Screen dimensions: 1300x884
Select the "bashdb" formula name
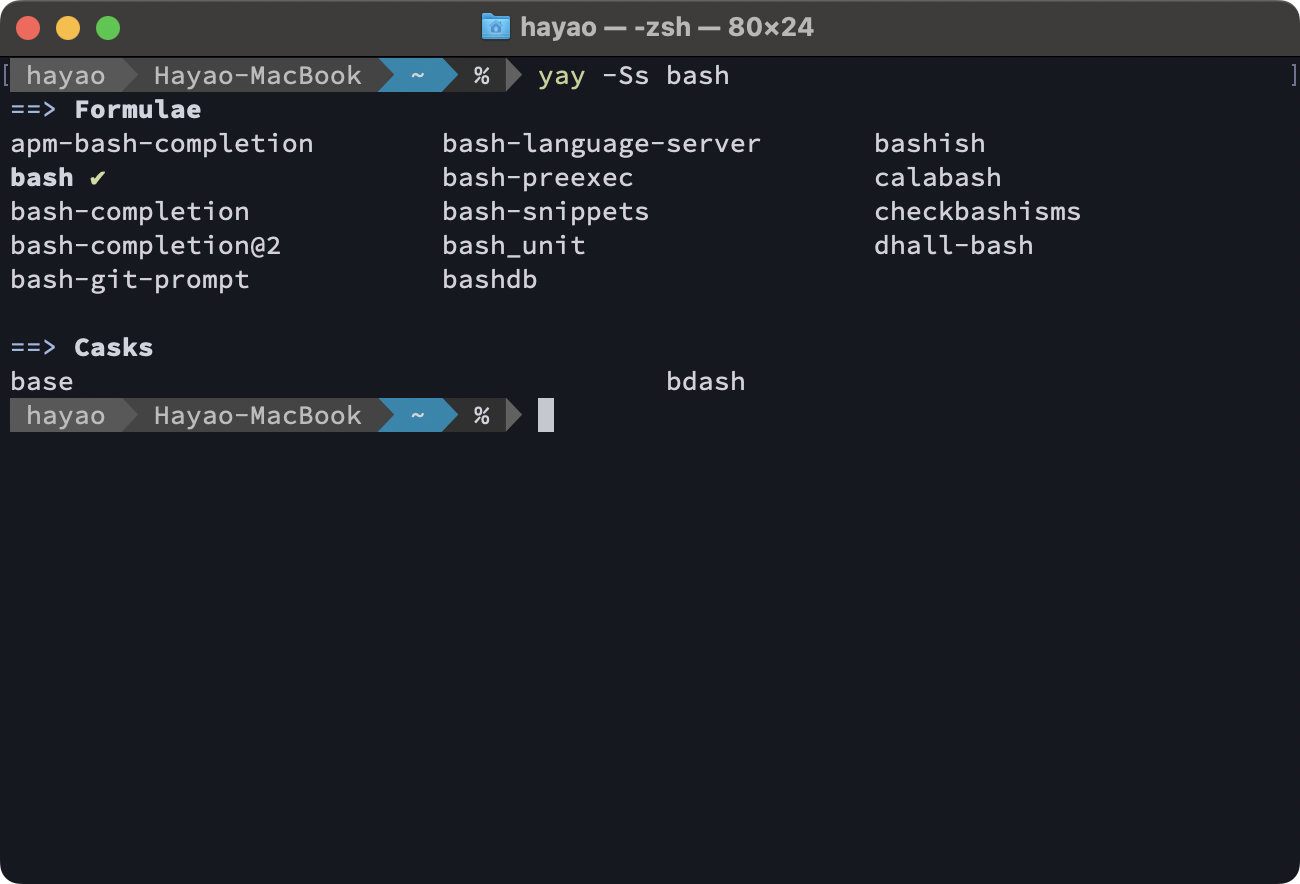490,280
